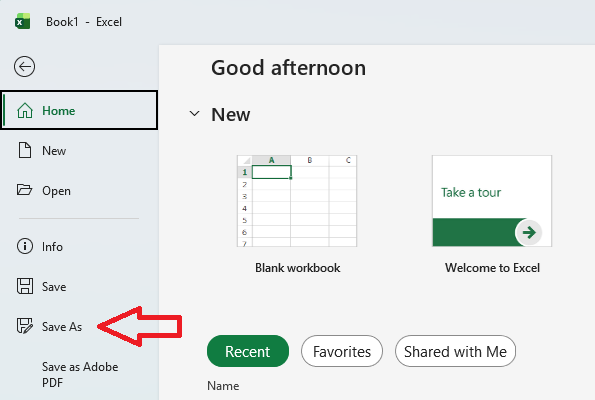The height and width of the screenshot is (400, 595).
Task: Select the Home house icon
Action: coord(25,110)
